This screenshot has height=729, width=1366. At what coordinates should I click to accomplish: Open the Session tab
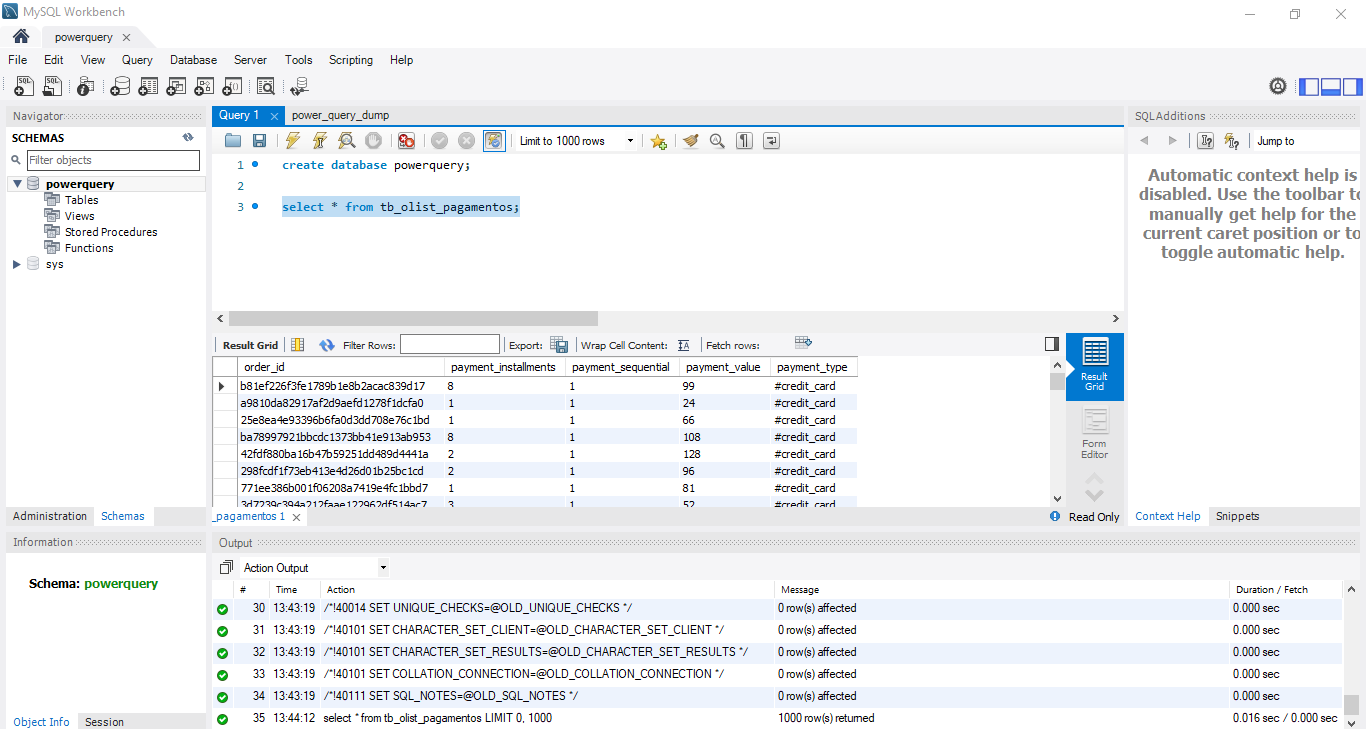tap(104, 722)
